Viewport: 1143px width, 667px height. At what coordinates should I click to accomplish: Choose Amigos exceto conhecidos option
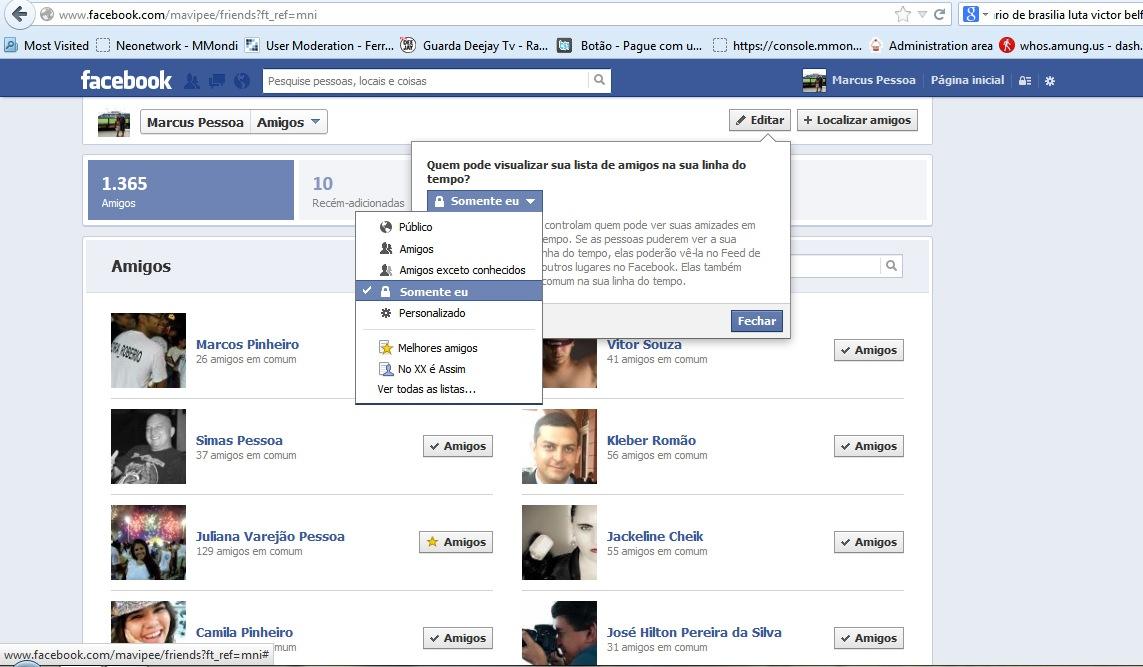[449, 270]
